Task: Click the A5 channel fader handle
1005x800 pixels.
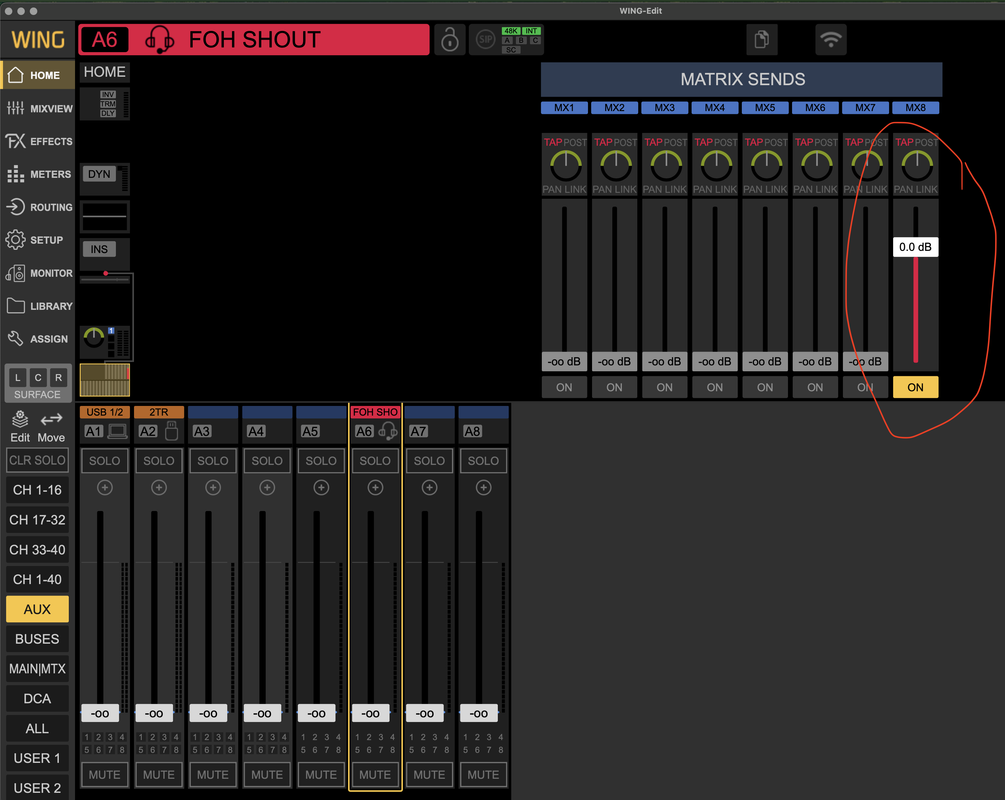Action: [317, 713]
